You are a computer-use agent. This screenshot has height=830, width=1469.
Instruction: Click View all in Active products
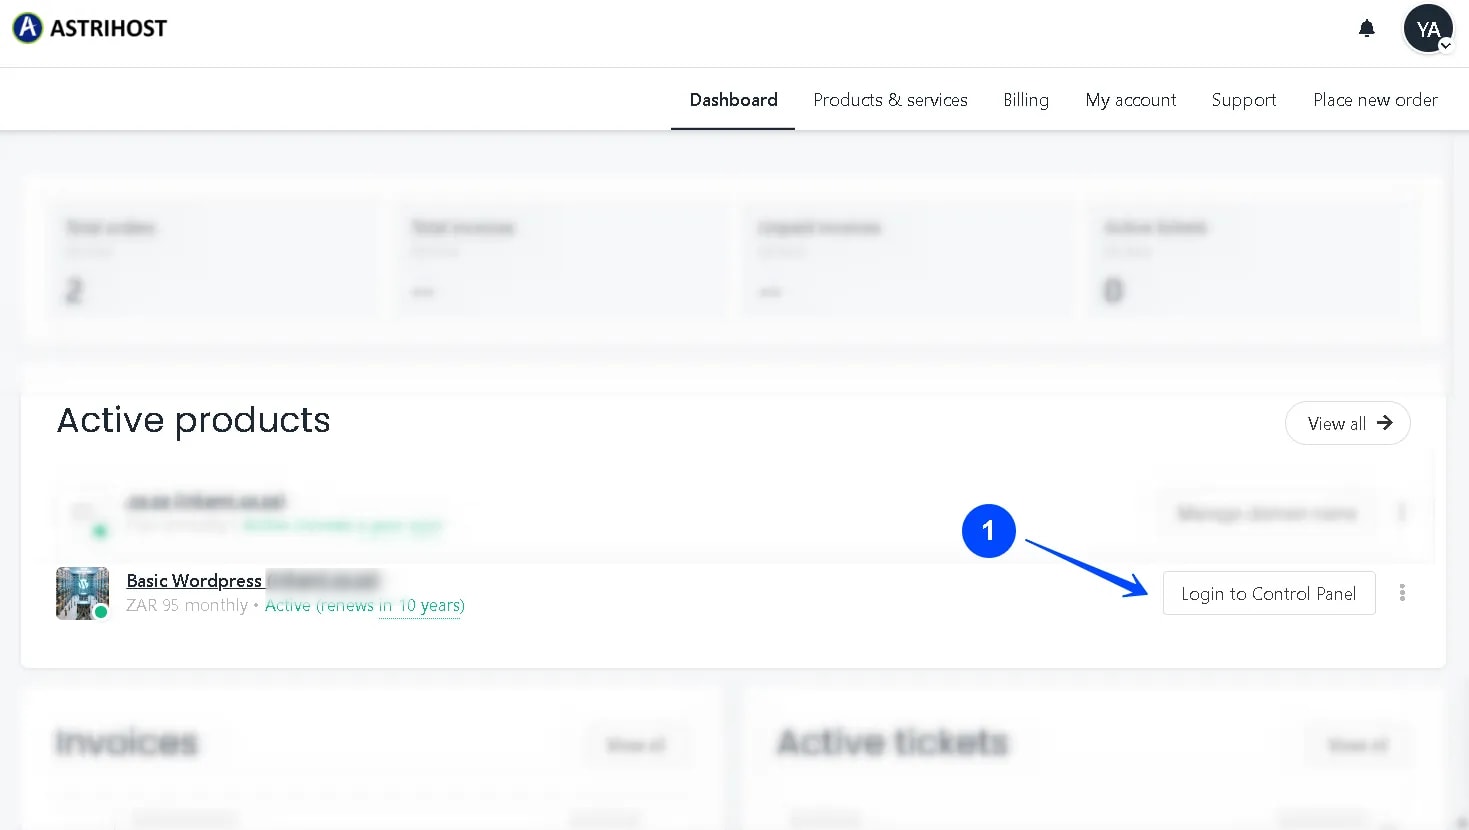pos(1347,423)
